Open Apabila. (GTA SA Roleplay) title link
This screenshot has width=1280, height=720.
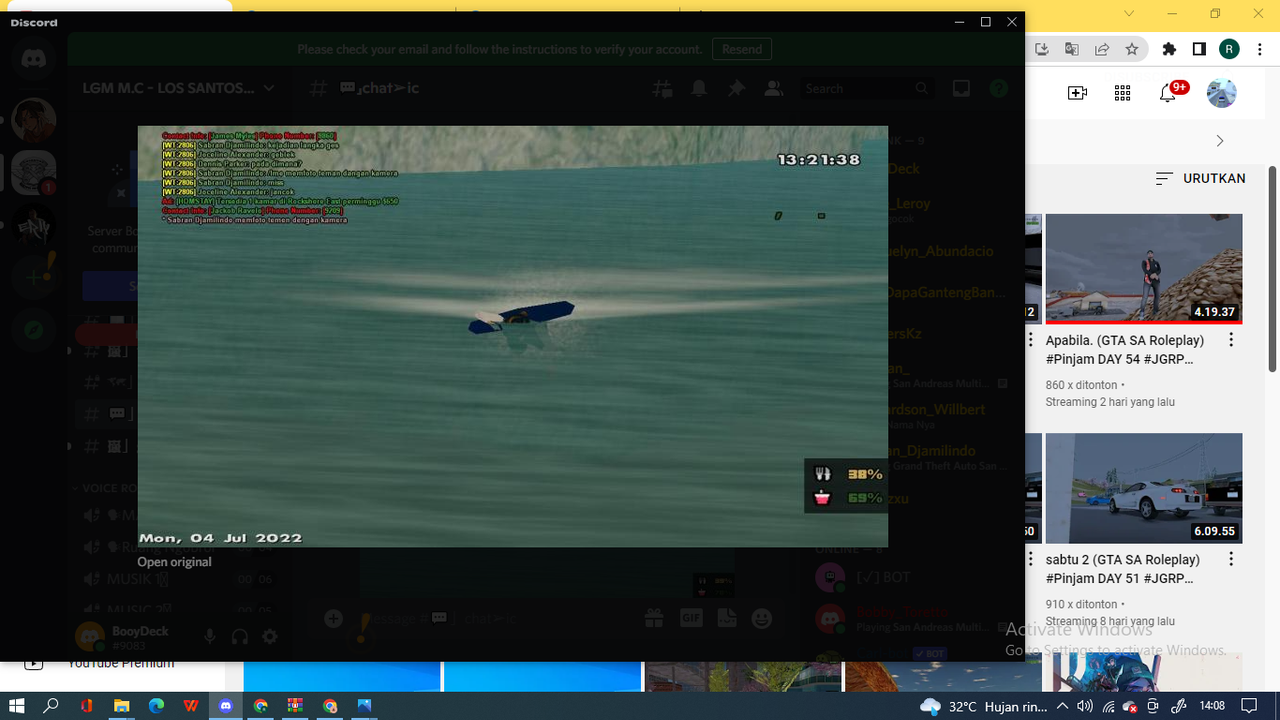pos(1125,350)
